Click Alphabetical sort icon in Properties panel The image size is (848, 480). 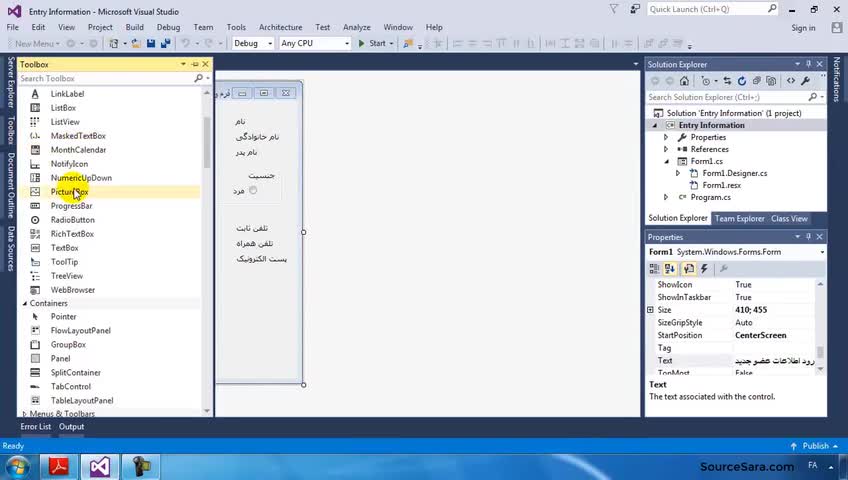tap(670, 269)
